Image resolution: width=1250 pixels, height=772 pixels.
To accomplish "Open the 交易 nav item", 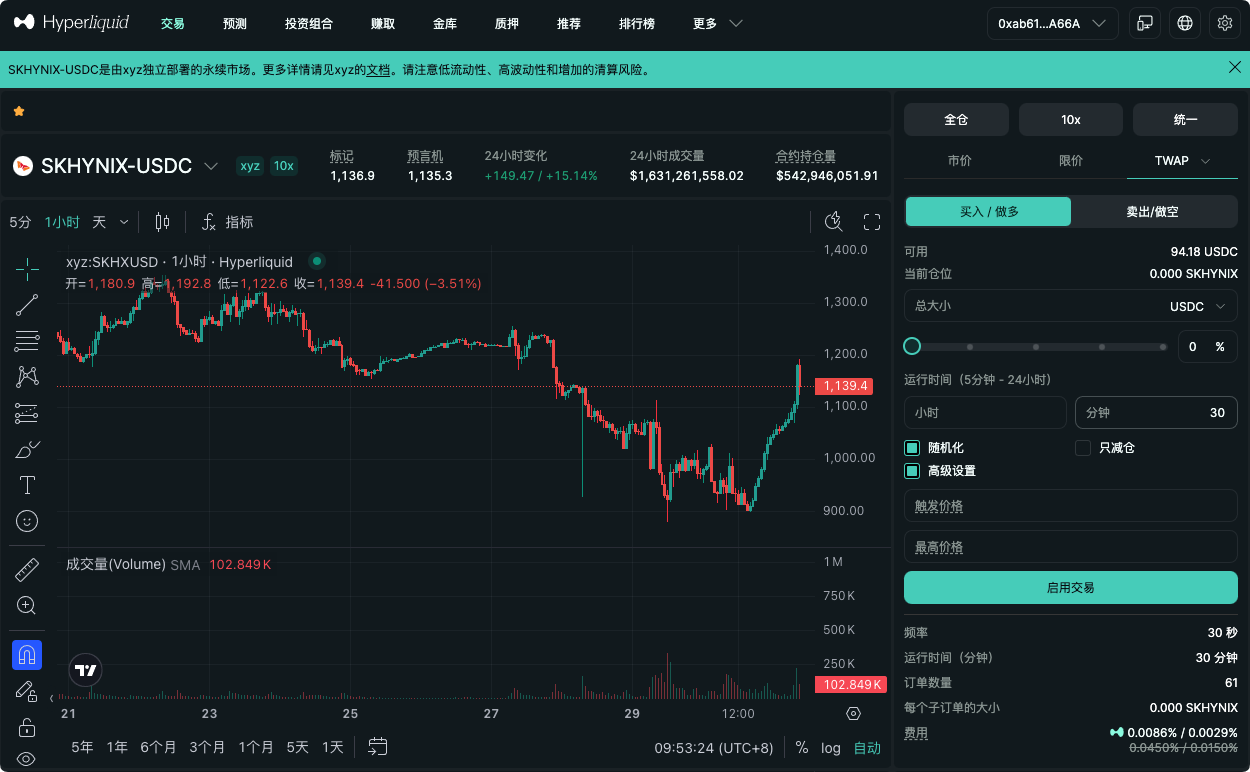I will [x=173, y=23].
